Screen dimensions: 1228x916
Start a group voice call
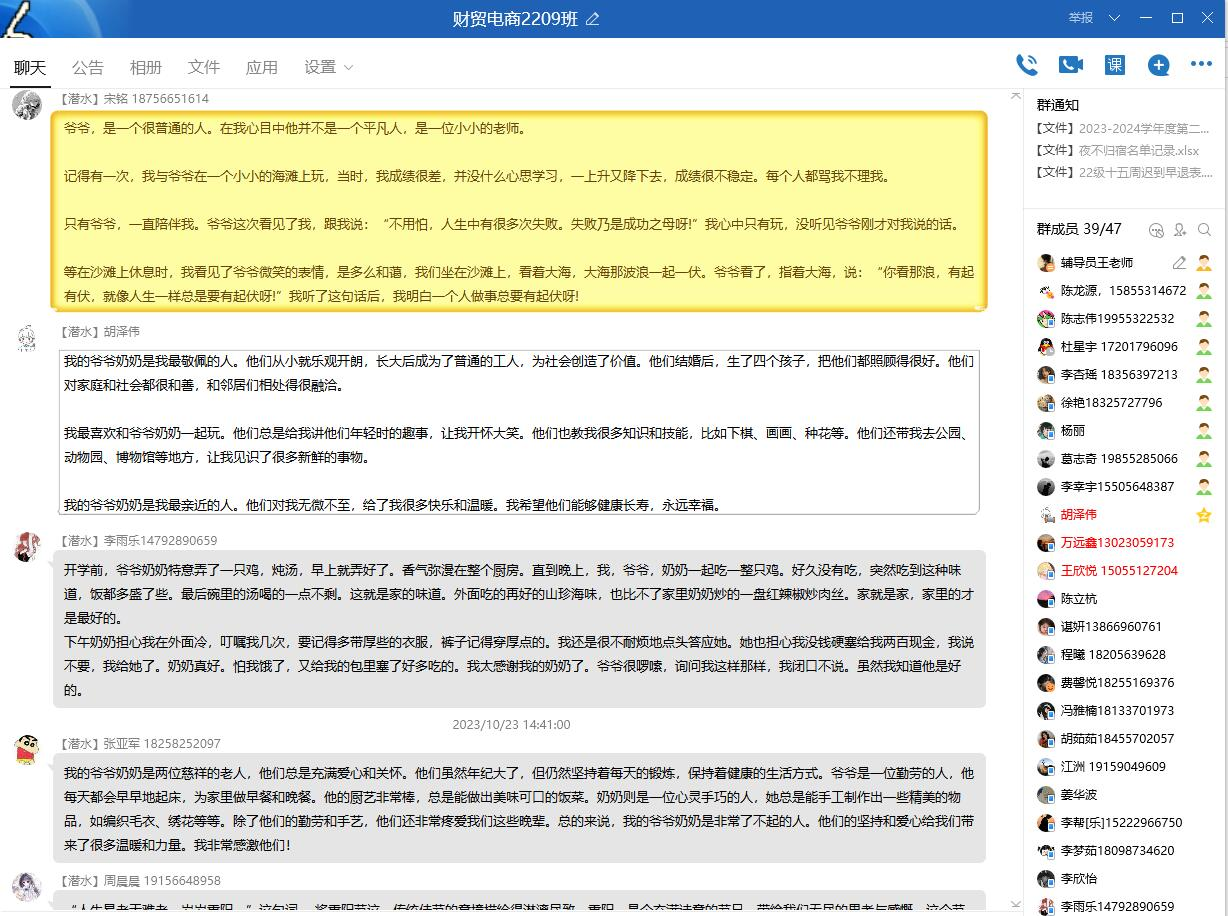pos(1027,65)
